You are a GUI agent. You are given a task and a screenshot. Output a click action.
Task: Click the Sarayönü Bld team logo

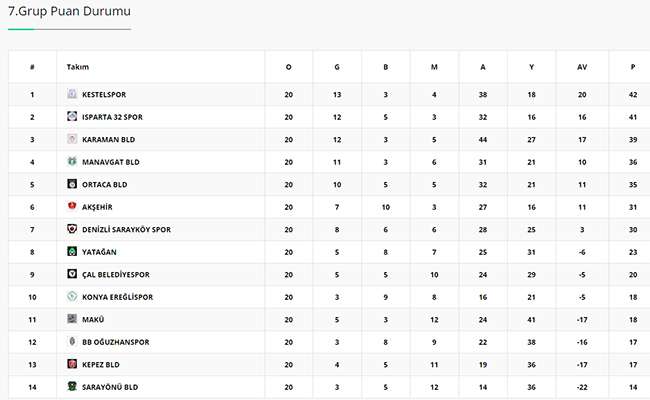72,386
